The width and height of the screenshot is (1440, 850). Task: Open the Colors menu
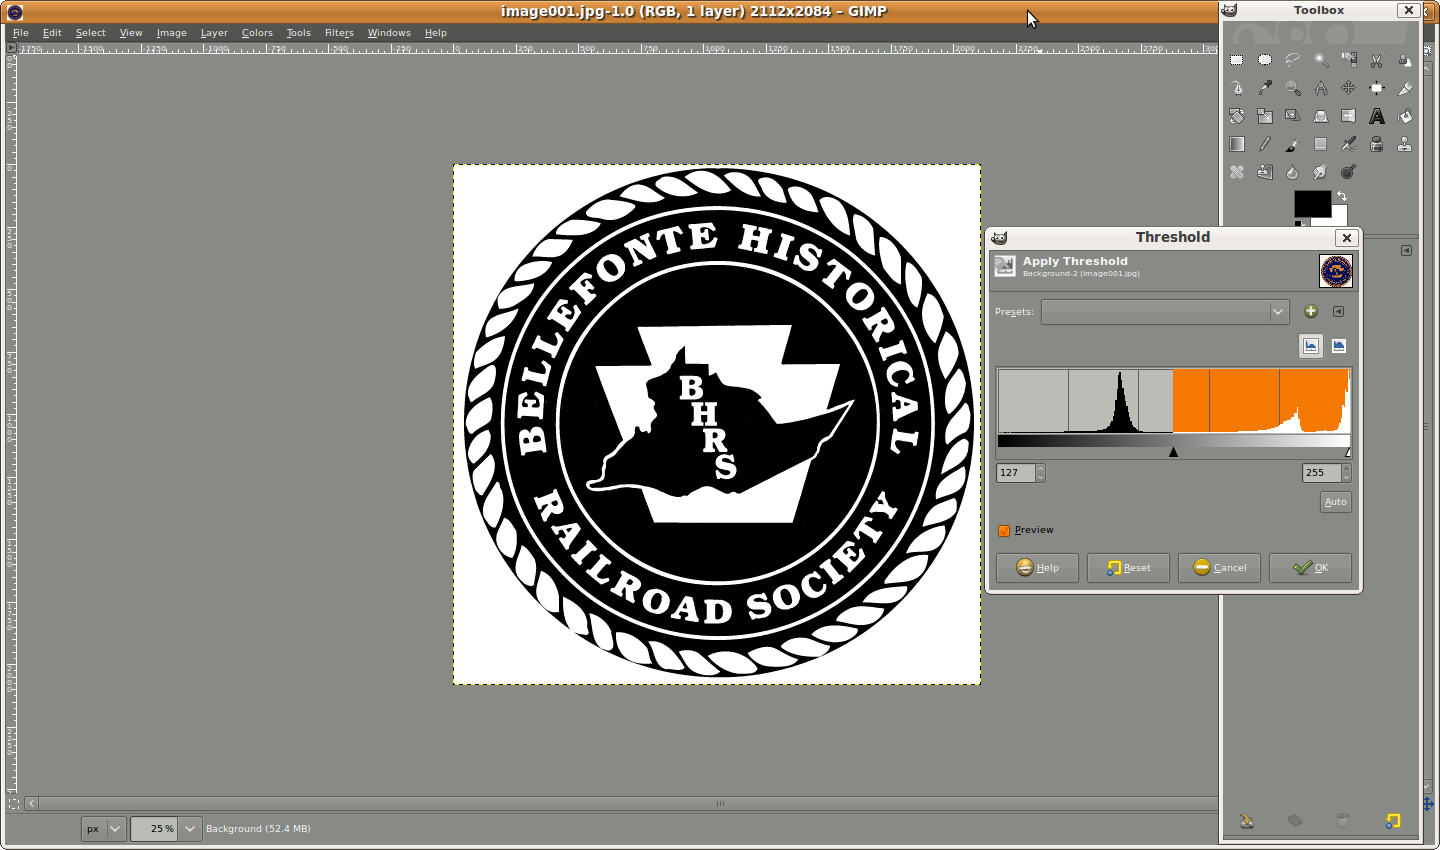[x=257, y=33]
